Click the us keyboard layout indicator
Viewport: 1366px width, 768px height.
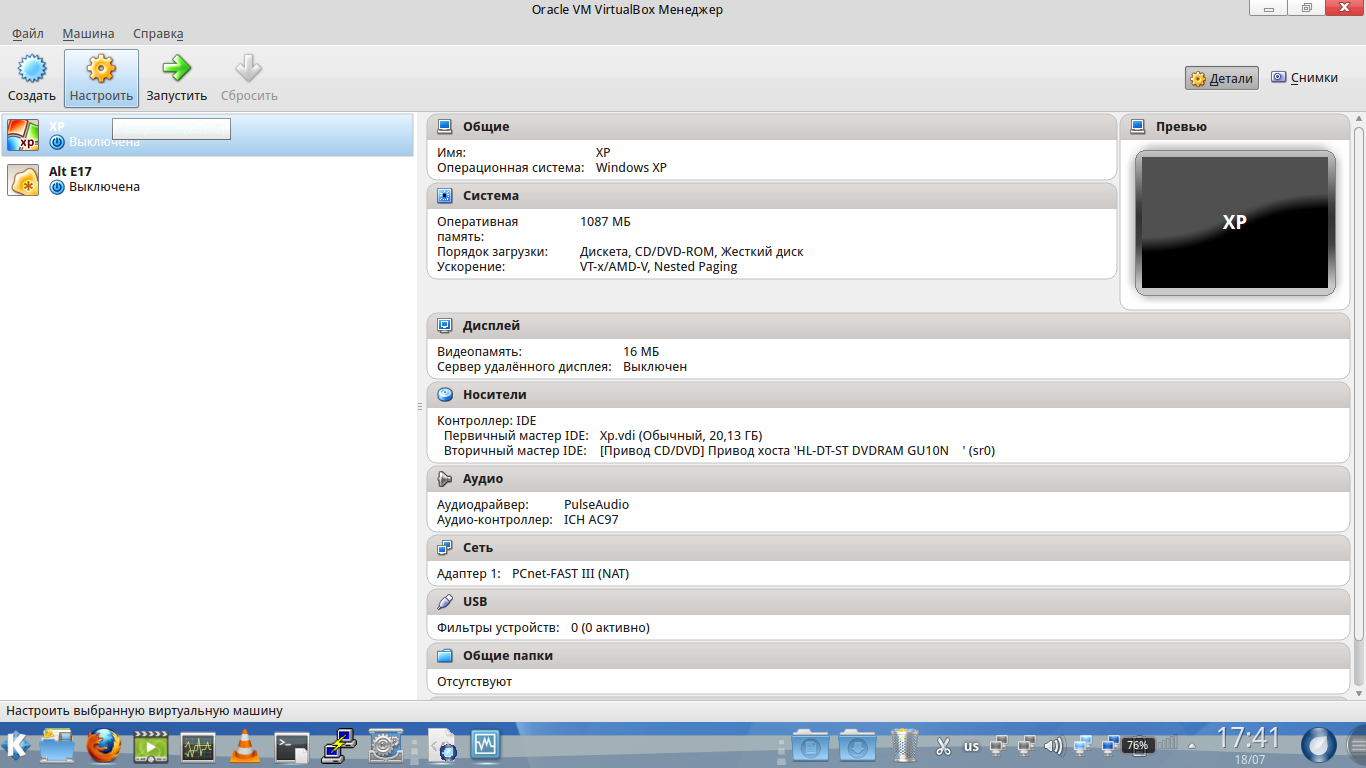(971, 746)
